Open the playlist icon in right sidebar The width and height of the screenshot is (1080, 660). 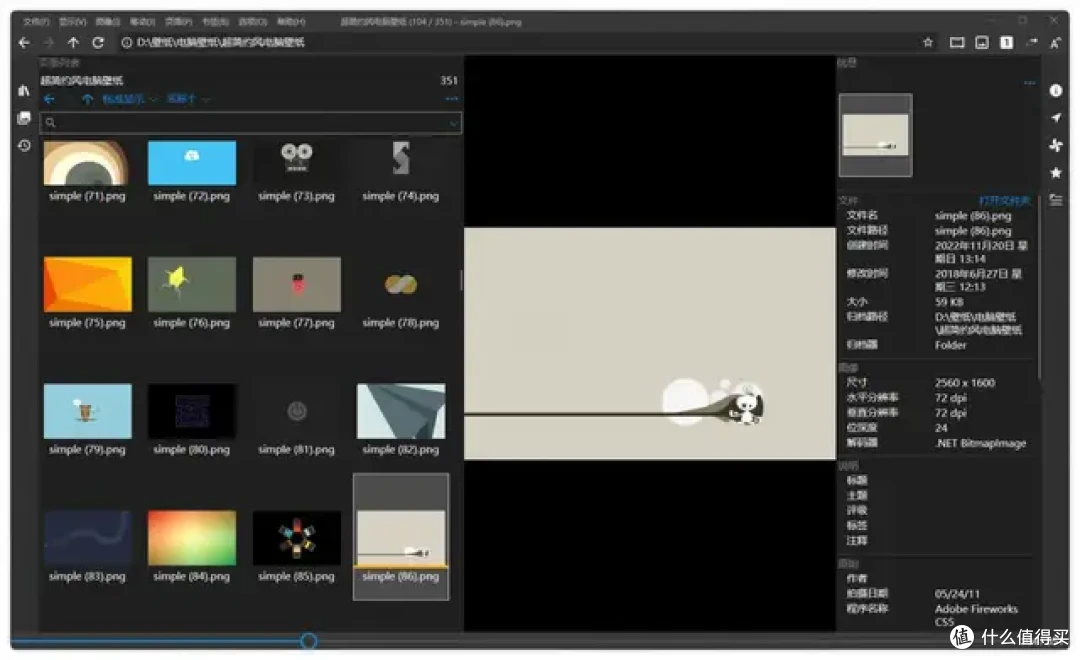[1055, 200]
